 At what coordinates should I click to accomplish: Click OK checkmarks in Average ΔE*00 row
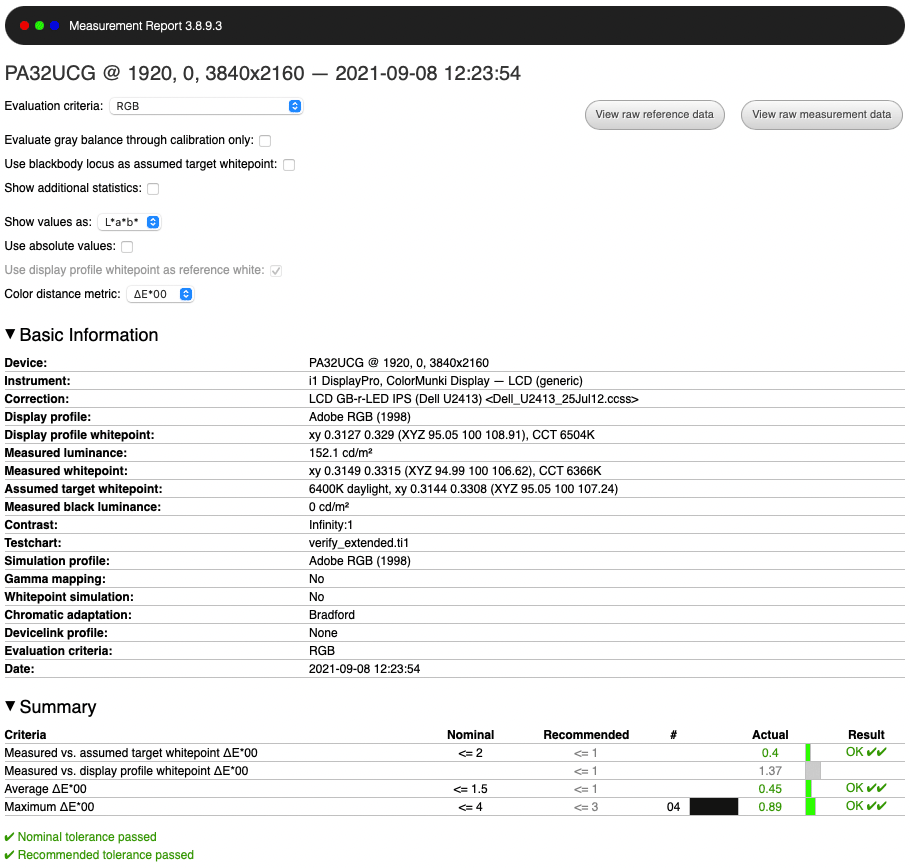click(866, 788)
